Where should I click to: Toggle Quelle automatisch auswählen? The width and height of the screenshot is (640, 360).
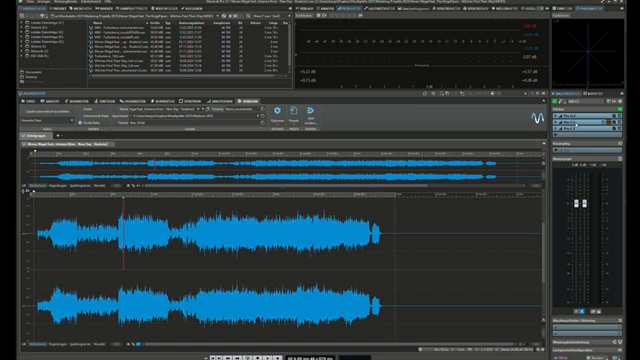coord(47,111)
